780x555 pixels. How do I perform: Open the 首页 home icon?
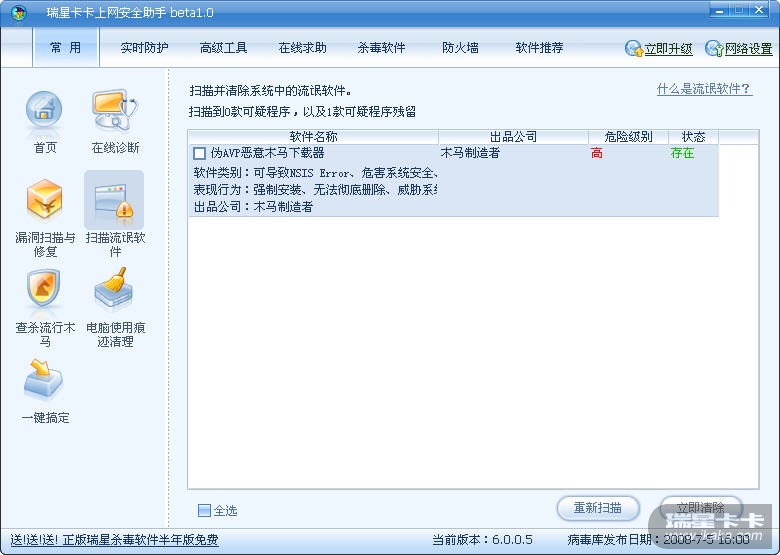click(x=44, y=112)
